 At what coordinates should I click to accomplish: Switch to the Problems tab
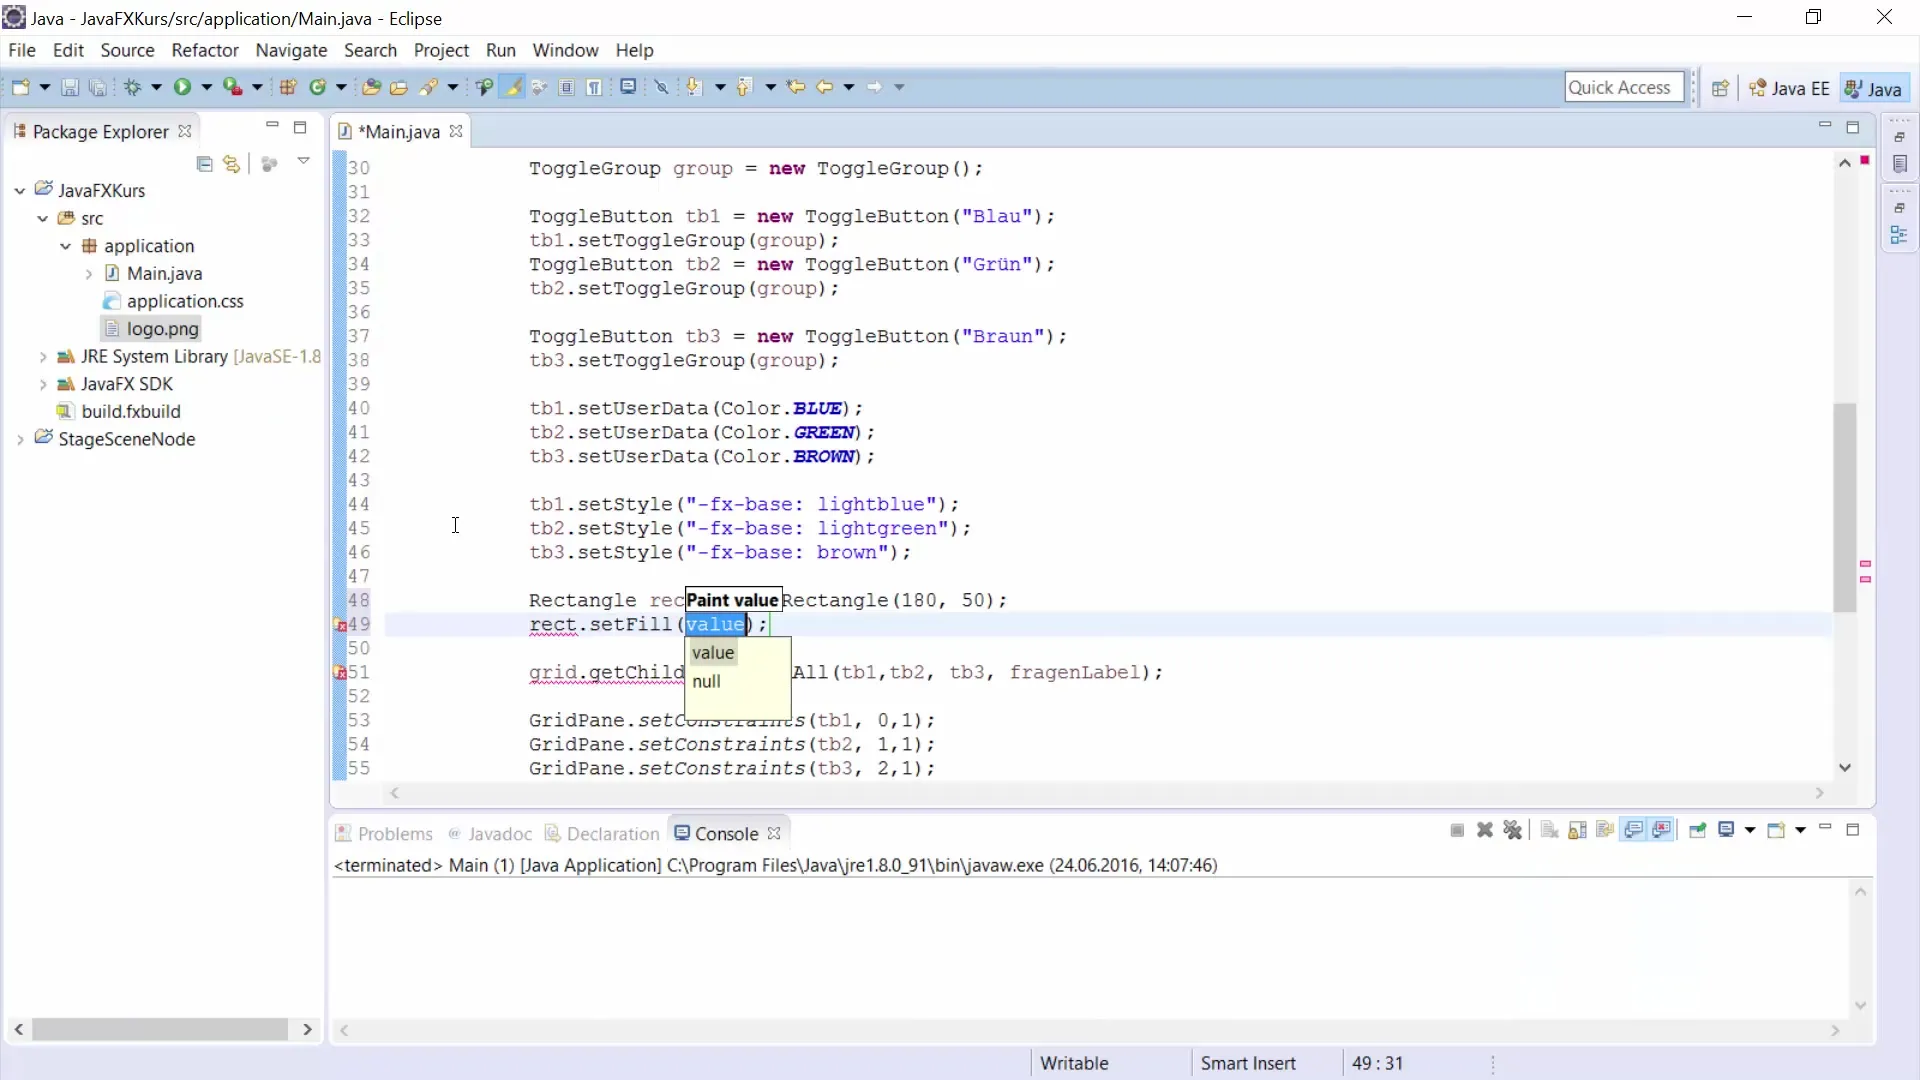[384, 834]
